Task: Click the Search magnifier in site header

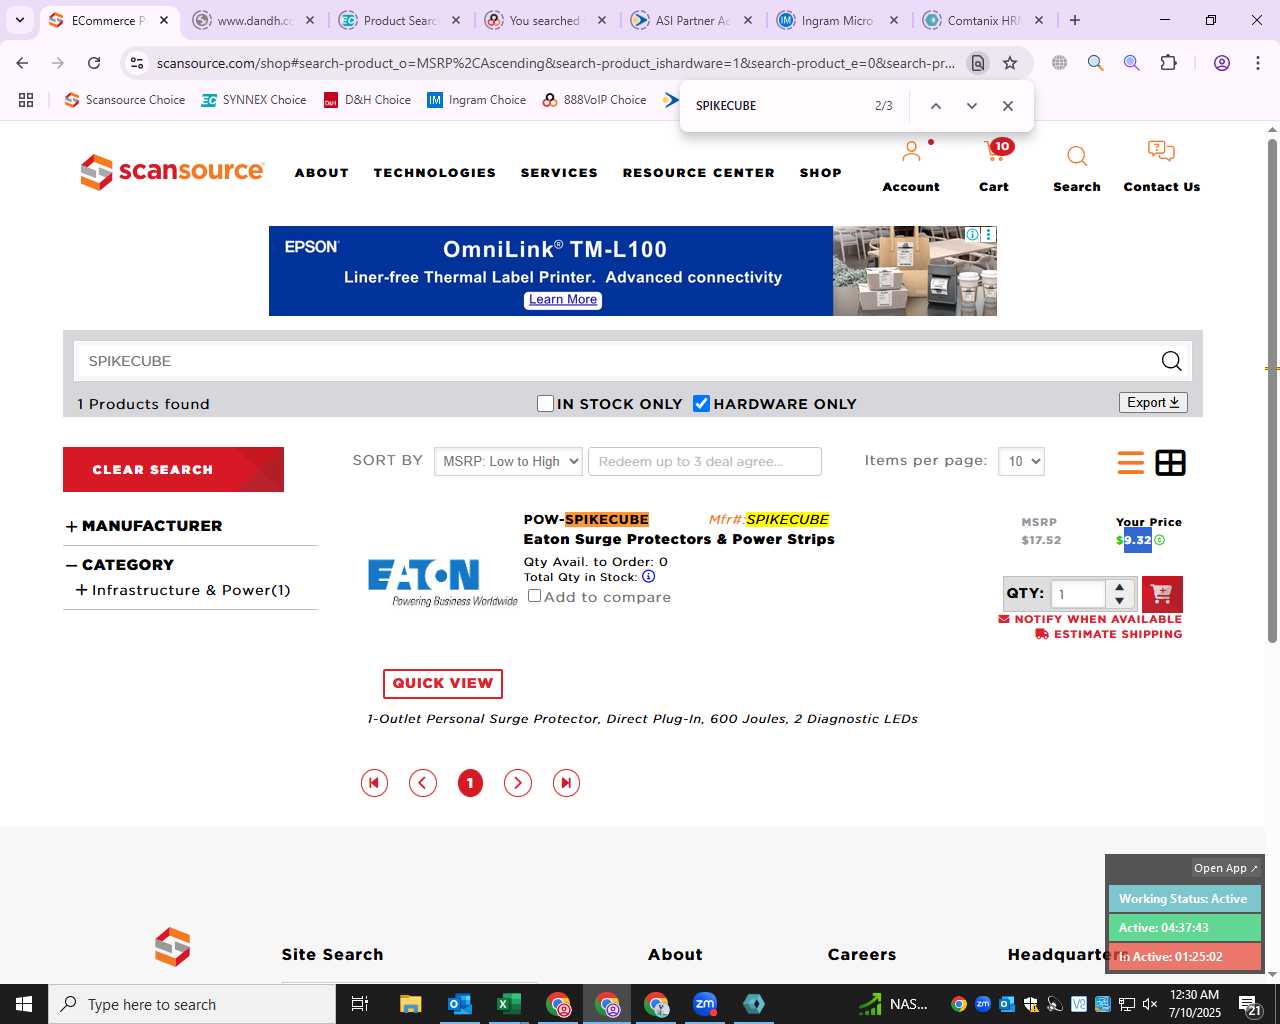Action: click(x=1077, y=156)
